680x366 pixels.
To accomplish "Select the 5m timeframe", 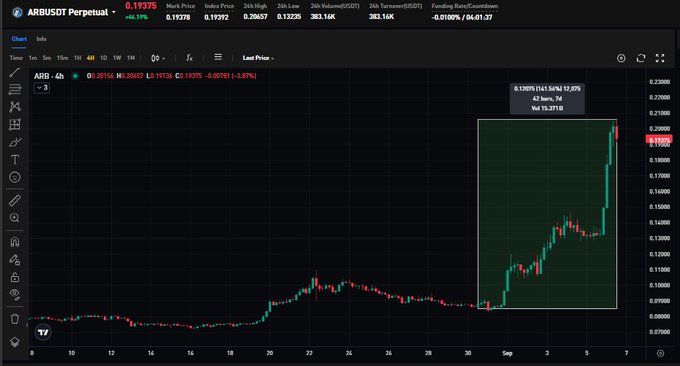I will [x=47, y=58].
